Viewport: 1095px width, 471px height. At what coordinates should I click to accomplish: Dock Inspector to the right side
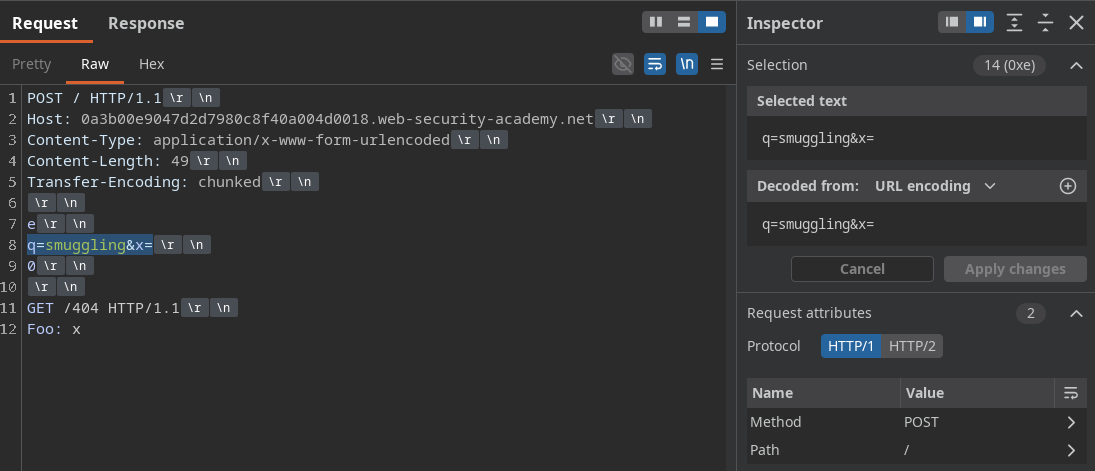pyautogui.click(x=980, y=22)
